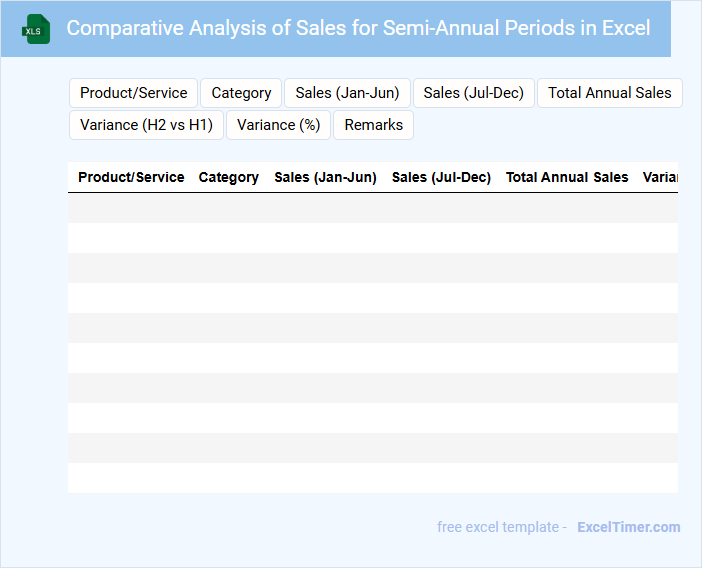Click the Product/Service column header
702x568 pixels.
(x=131, y=177)
